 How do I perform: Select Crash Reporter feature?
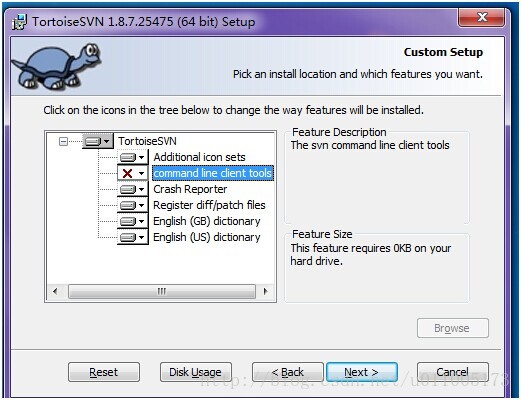click(190, 189)
